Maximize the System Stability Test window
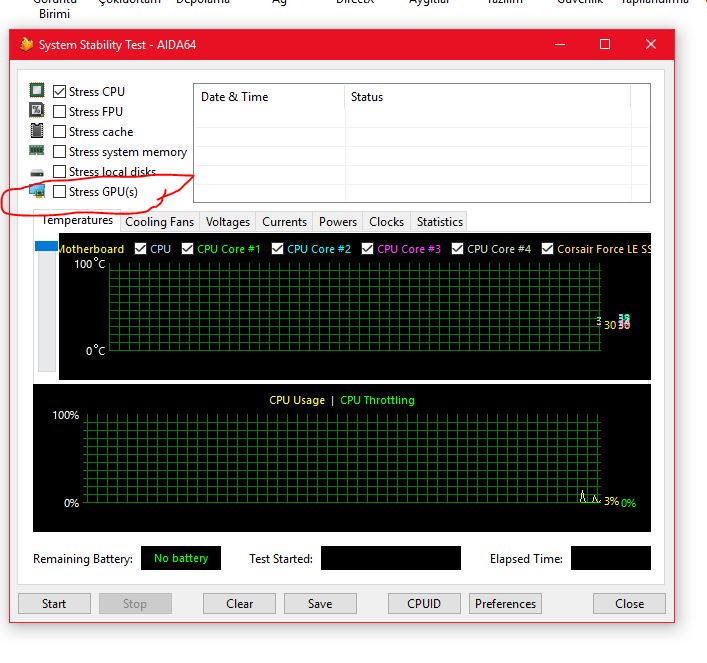Viewport: 707px width, 663px height. click(605, 44)
